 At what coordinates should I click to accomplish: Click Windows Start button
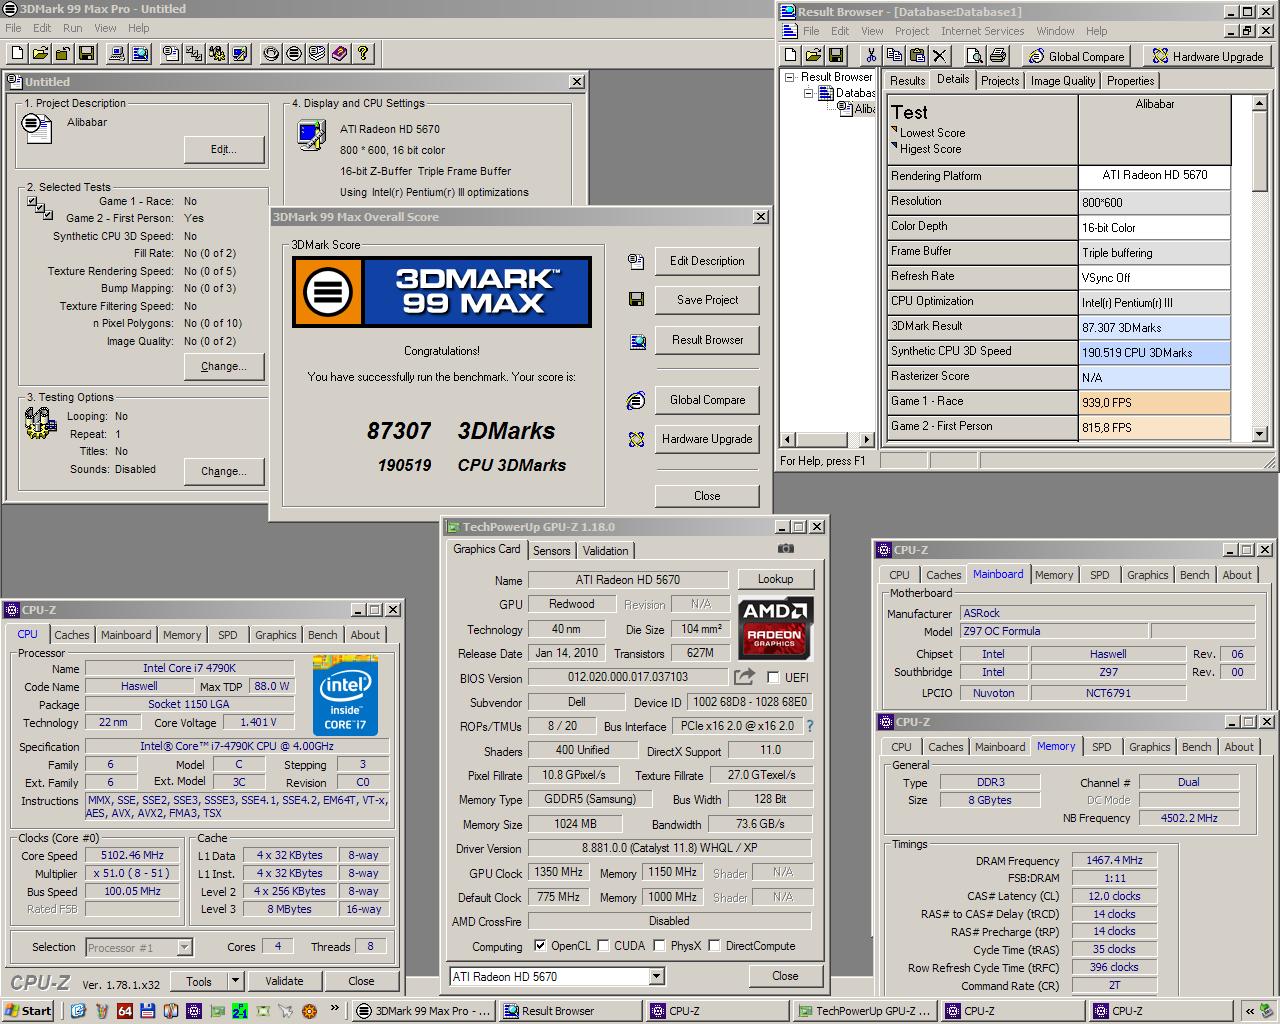point(28,1010)
